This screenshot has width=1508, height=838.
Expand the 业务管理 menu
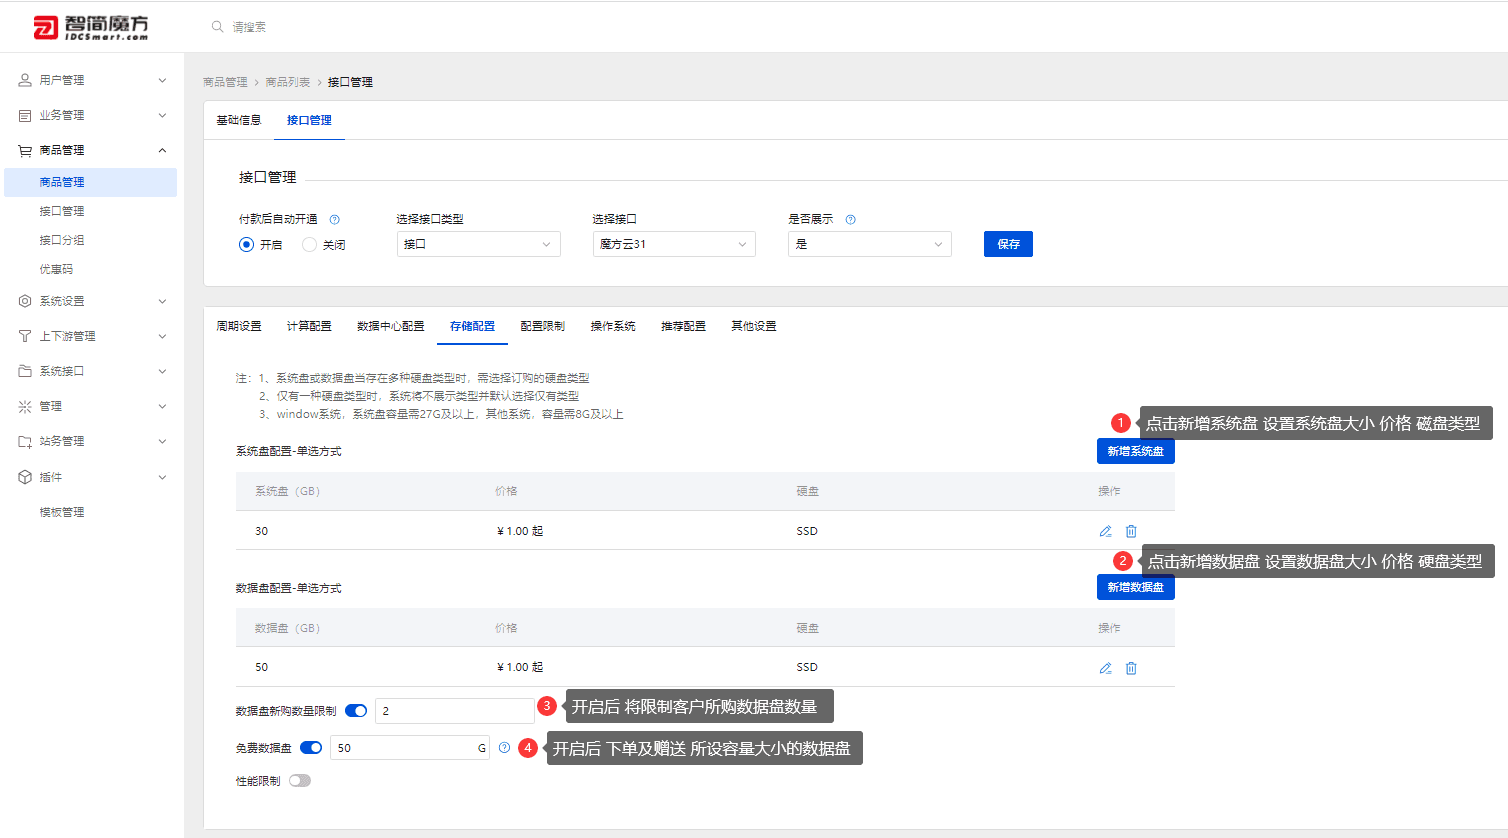click(162, 115)
